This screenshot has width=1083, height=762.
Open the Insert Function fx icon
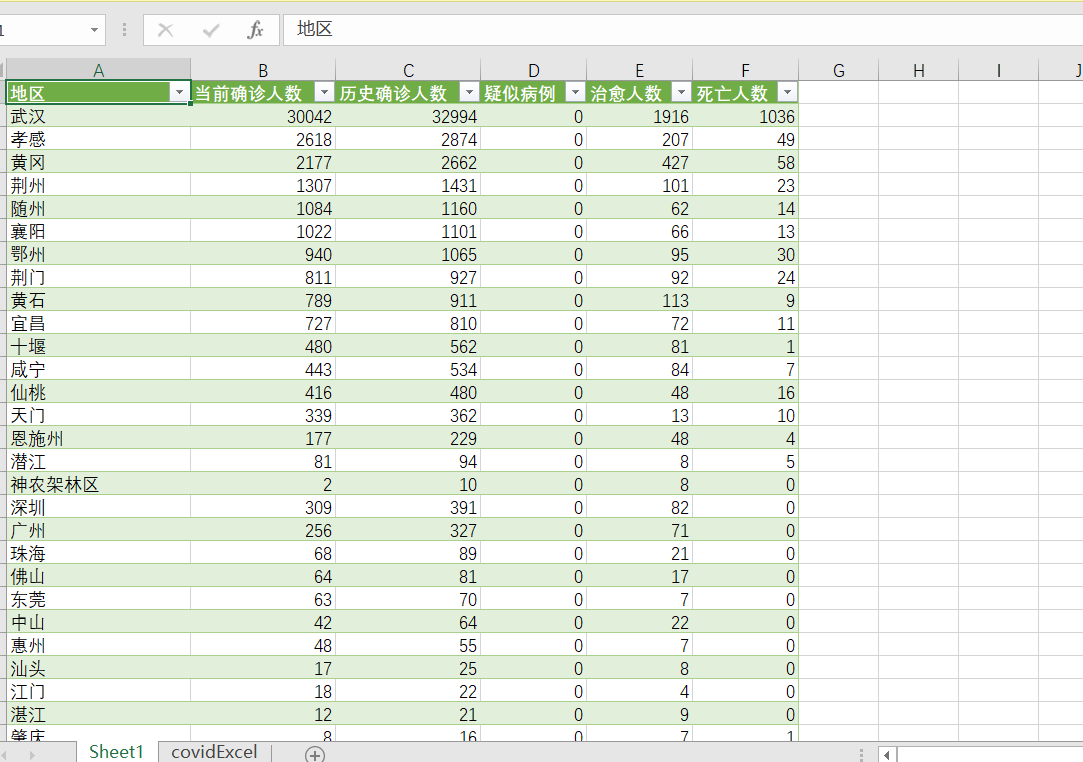tap(256, 30)
